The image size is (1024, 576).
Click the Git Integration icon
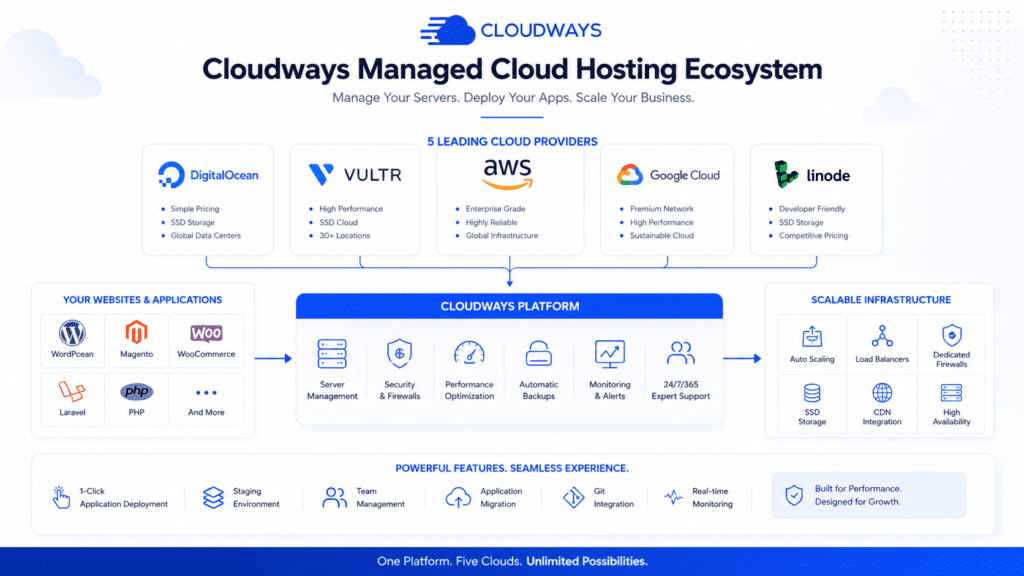pyautogui.click(x=573, y=497)
